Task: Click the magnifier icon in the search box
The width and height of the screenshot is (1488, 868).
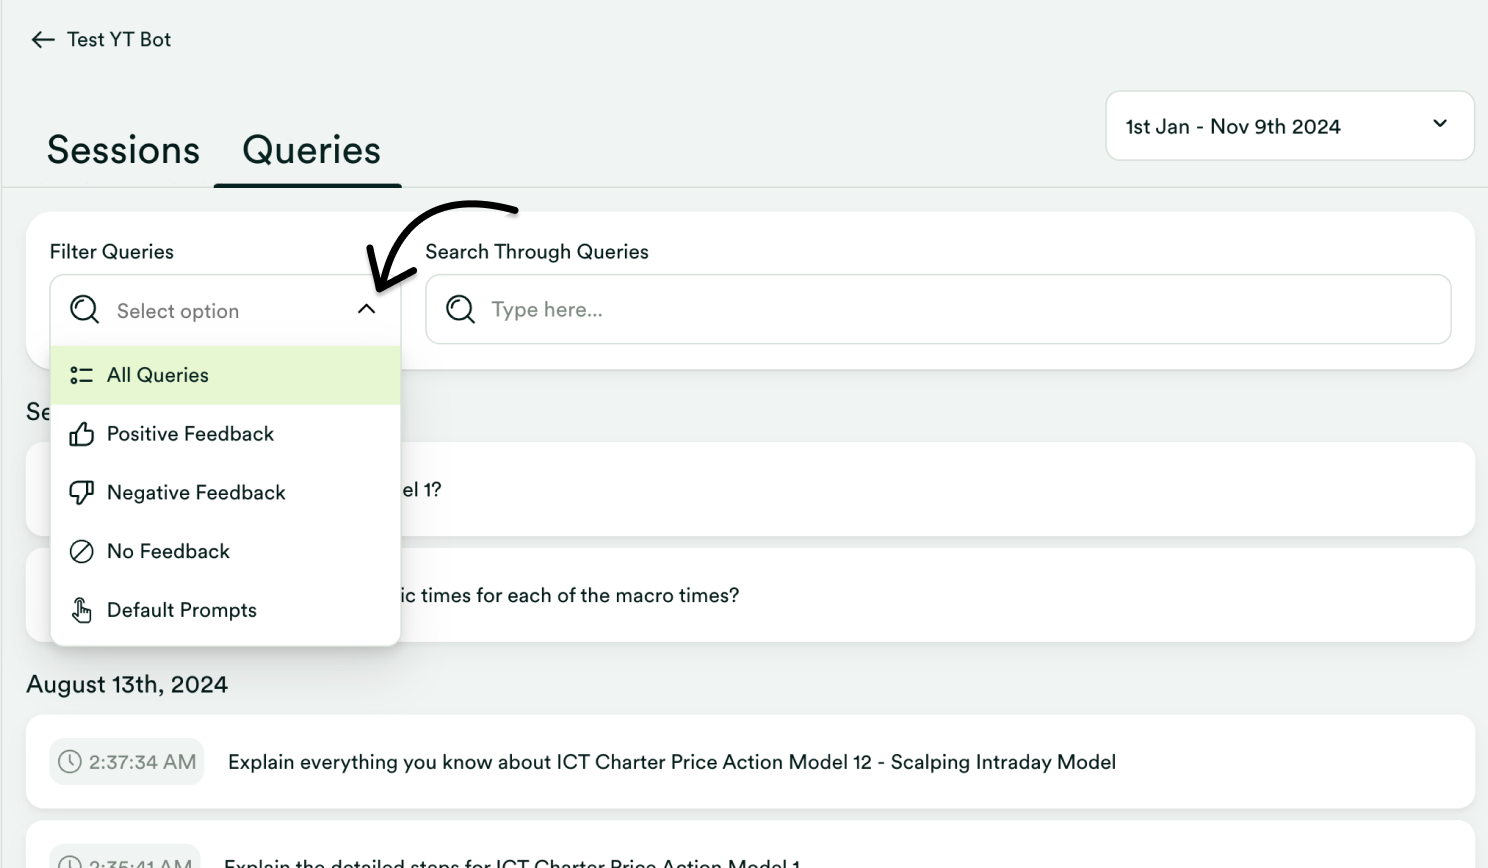Action: [460, 309]
